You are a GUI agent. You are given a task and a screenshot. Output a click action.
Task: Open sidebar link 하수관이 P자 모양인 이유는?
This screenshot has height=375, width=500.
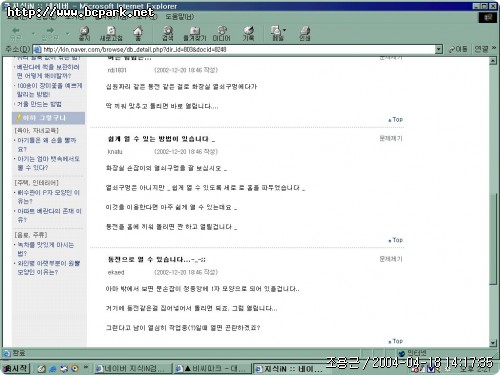coord(48,197)
